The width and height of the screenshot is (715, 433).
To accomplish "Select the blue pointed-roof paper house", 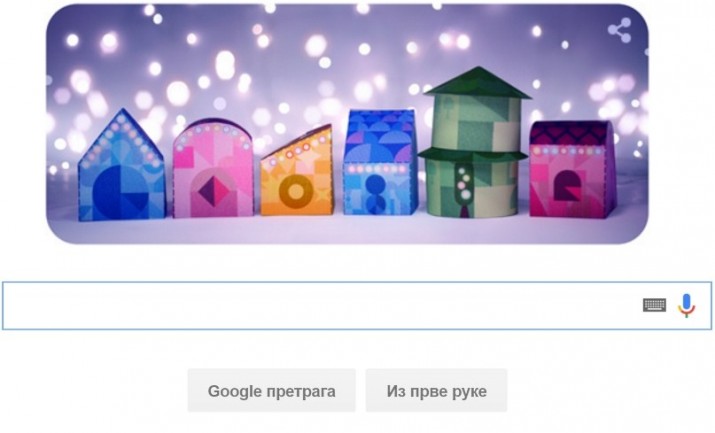I will click(x=121, y=165).
